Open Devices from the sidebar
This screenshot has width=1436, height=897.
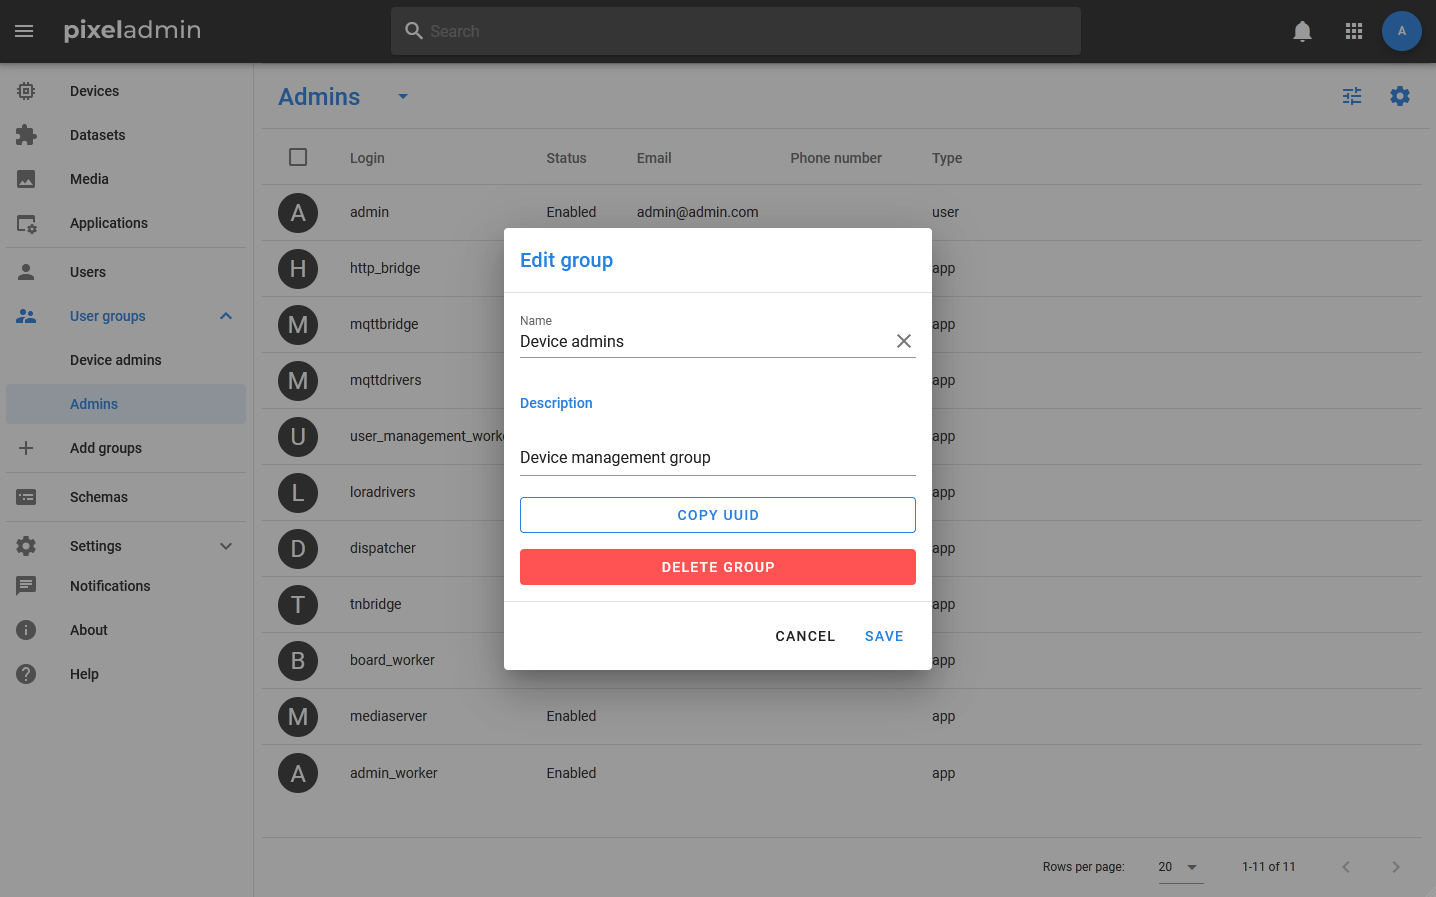click(x=94, y=91)
